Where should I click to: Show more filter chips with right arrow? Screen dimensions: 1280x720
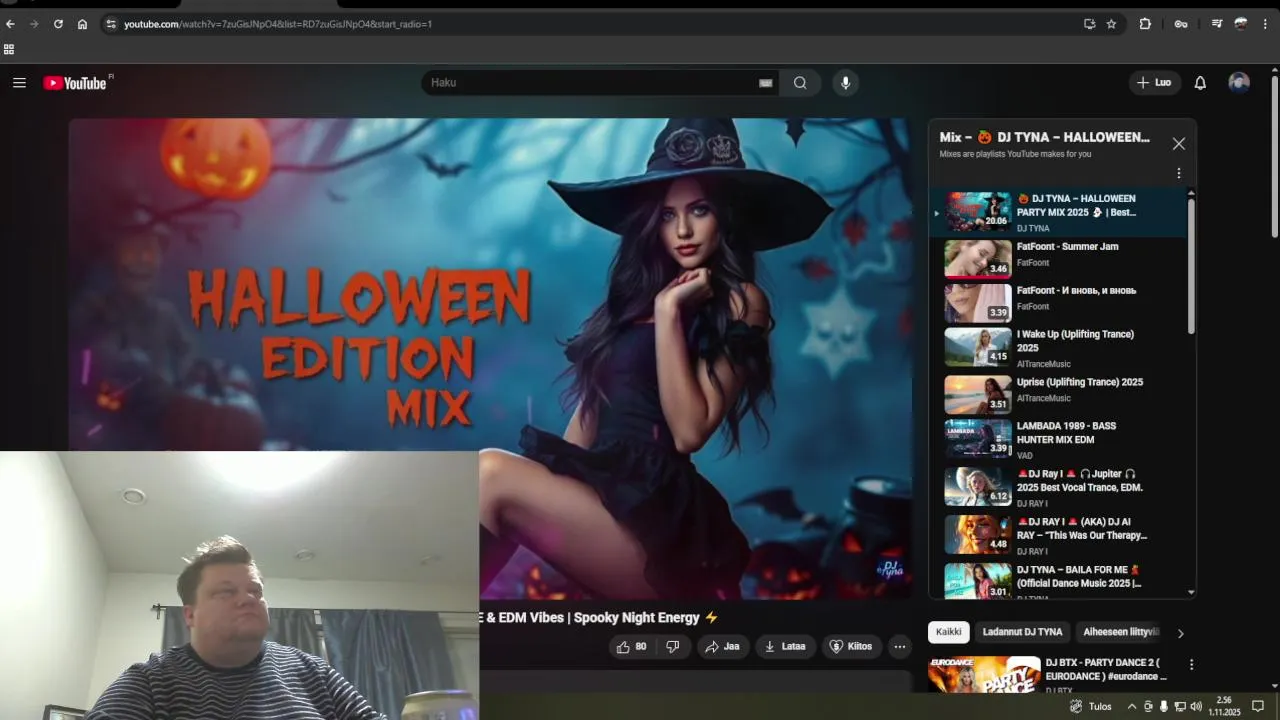click(1180, 633)
